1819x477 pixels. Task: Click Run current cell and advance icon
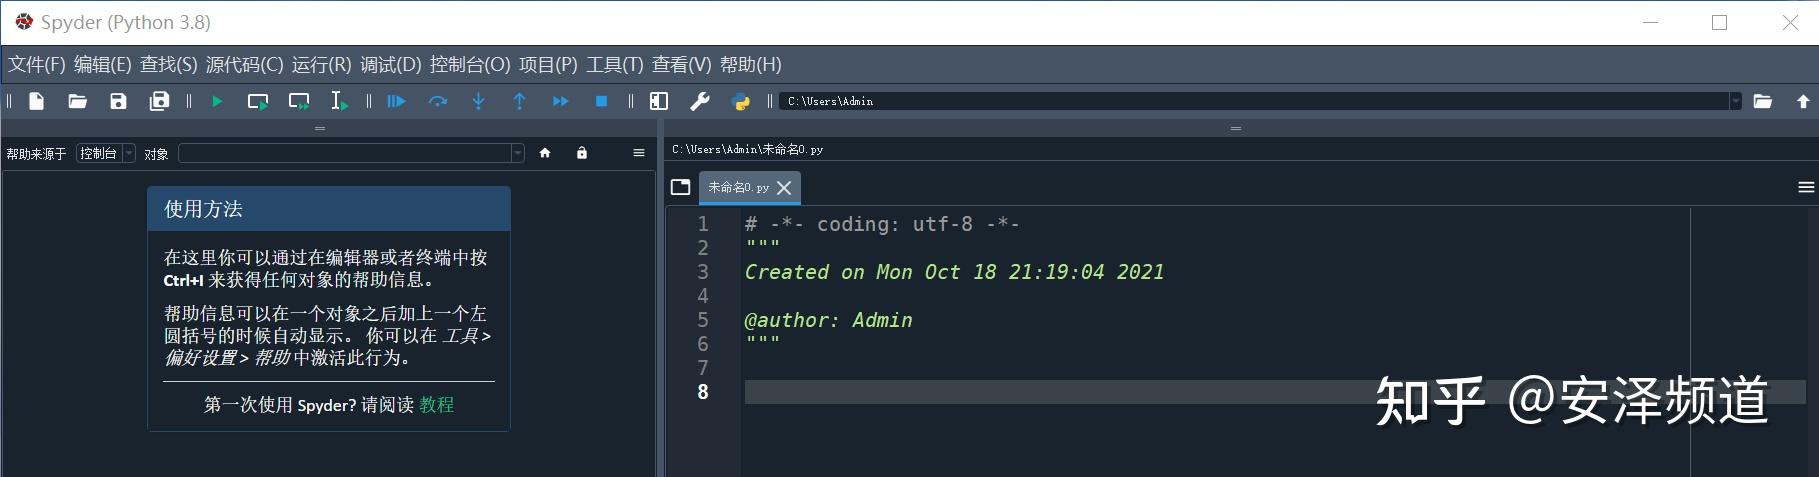click(x=299, y=101)
